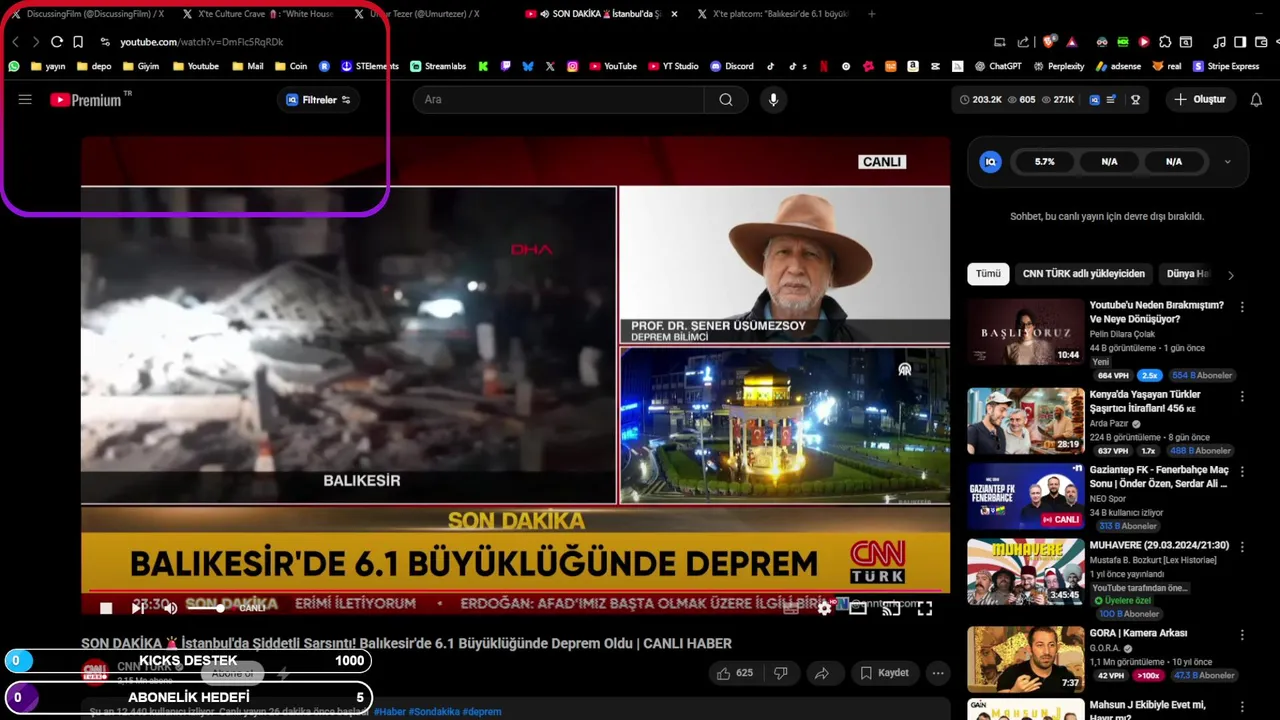Skip to the next video
Image resolution: width=1280 pixels, height=720 pixels.
tap(138, 608)
